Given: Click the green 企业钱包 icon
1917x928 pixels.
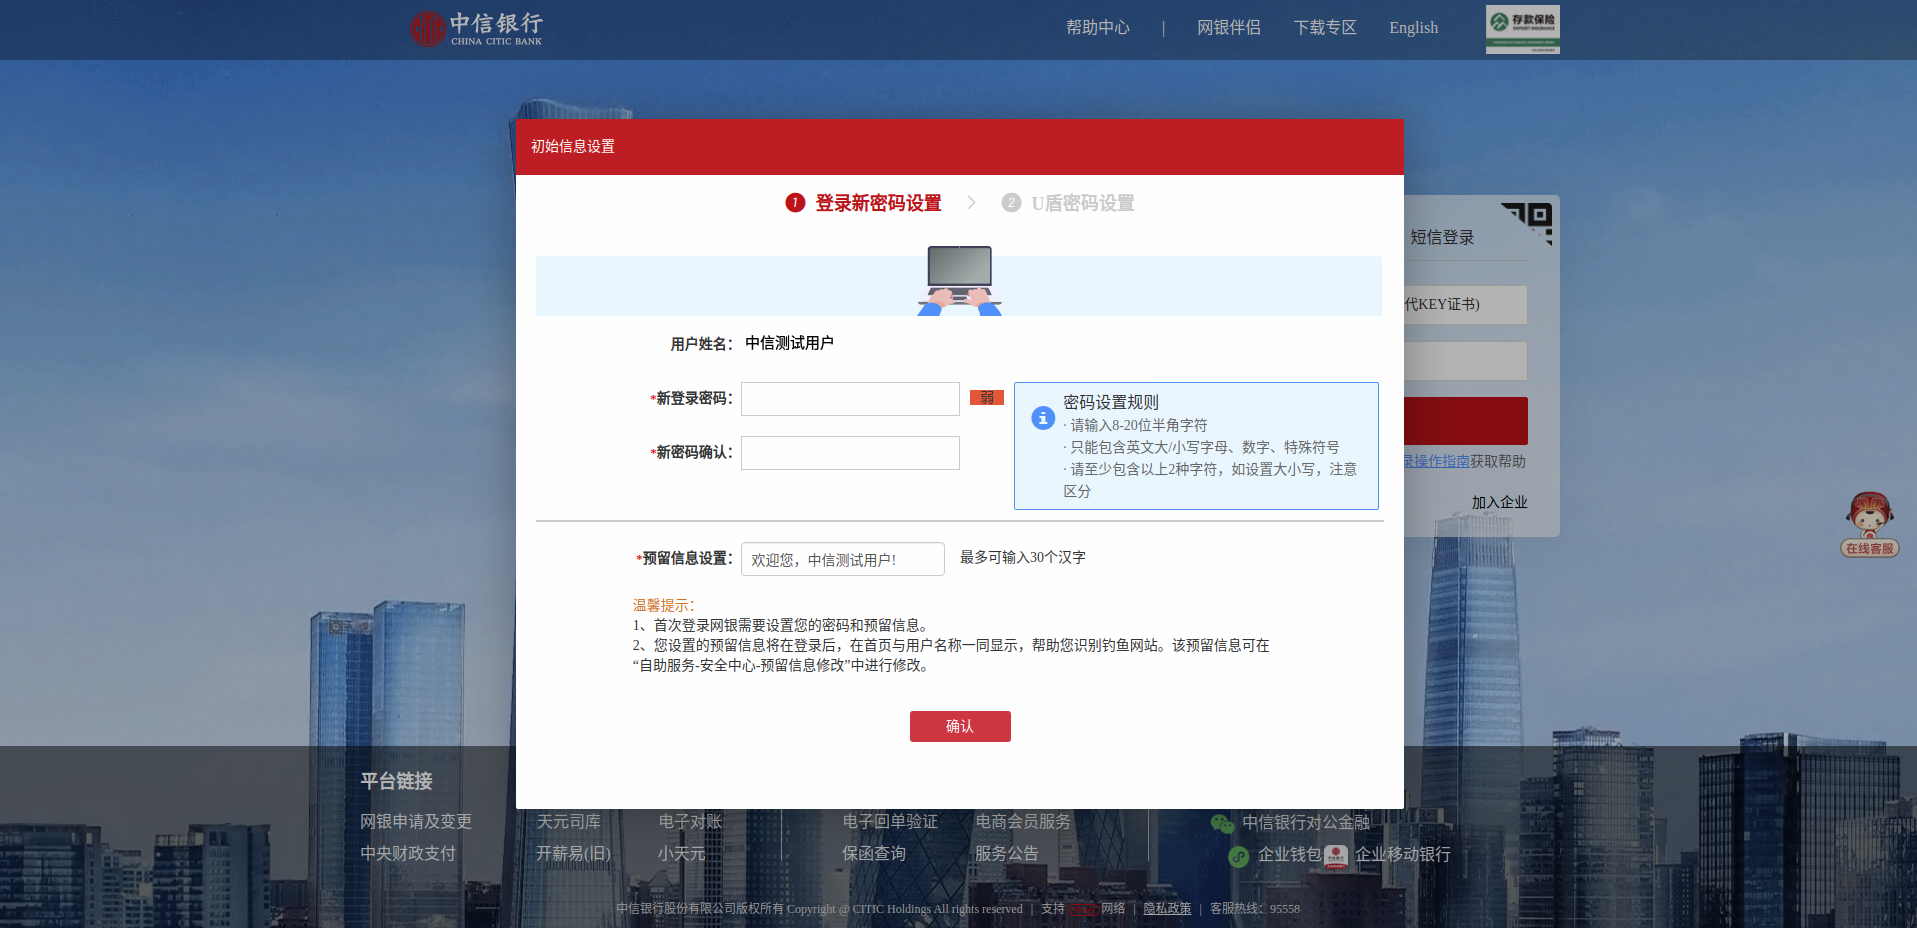Looking at the screenshot, I should point(1238,856).
